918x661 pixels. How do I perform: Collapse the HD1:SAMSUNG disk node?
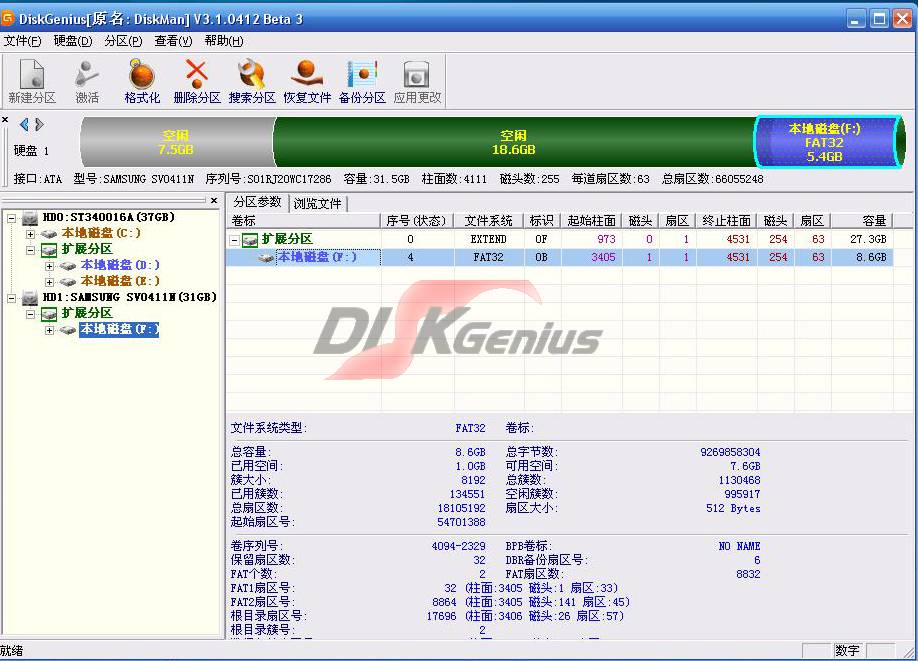11,299
